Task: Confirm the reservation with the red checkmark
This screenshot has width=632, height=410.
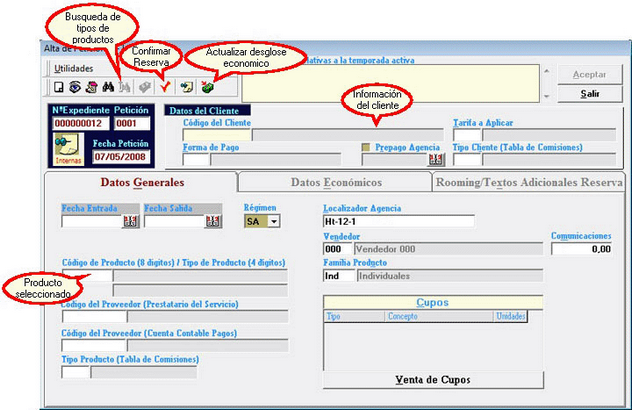Action: coord(165,87)
